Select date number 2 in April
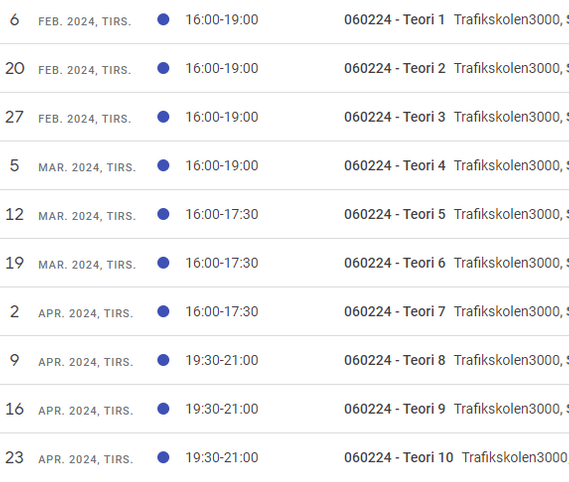The height and width of the screenshot is (482, 569). (x=15, y=311)
